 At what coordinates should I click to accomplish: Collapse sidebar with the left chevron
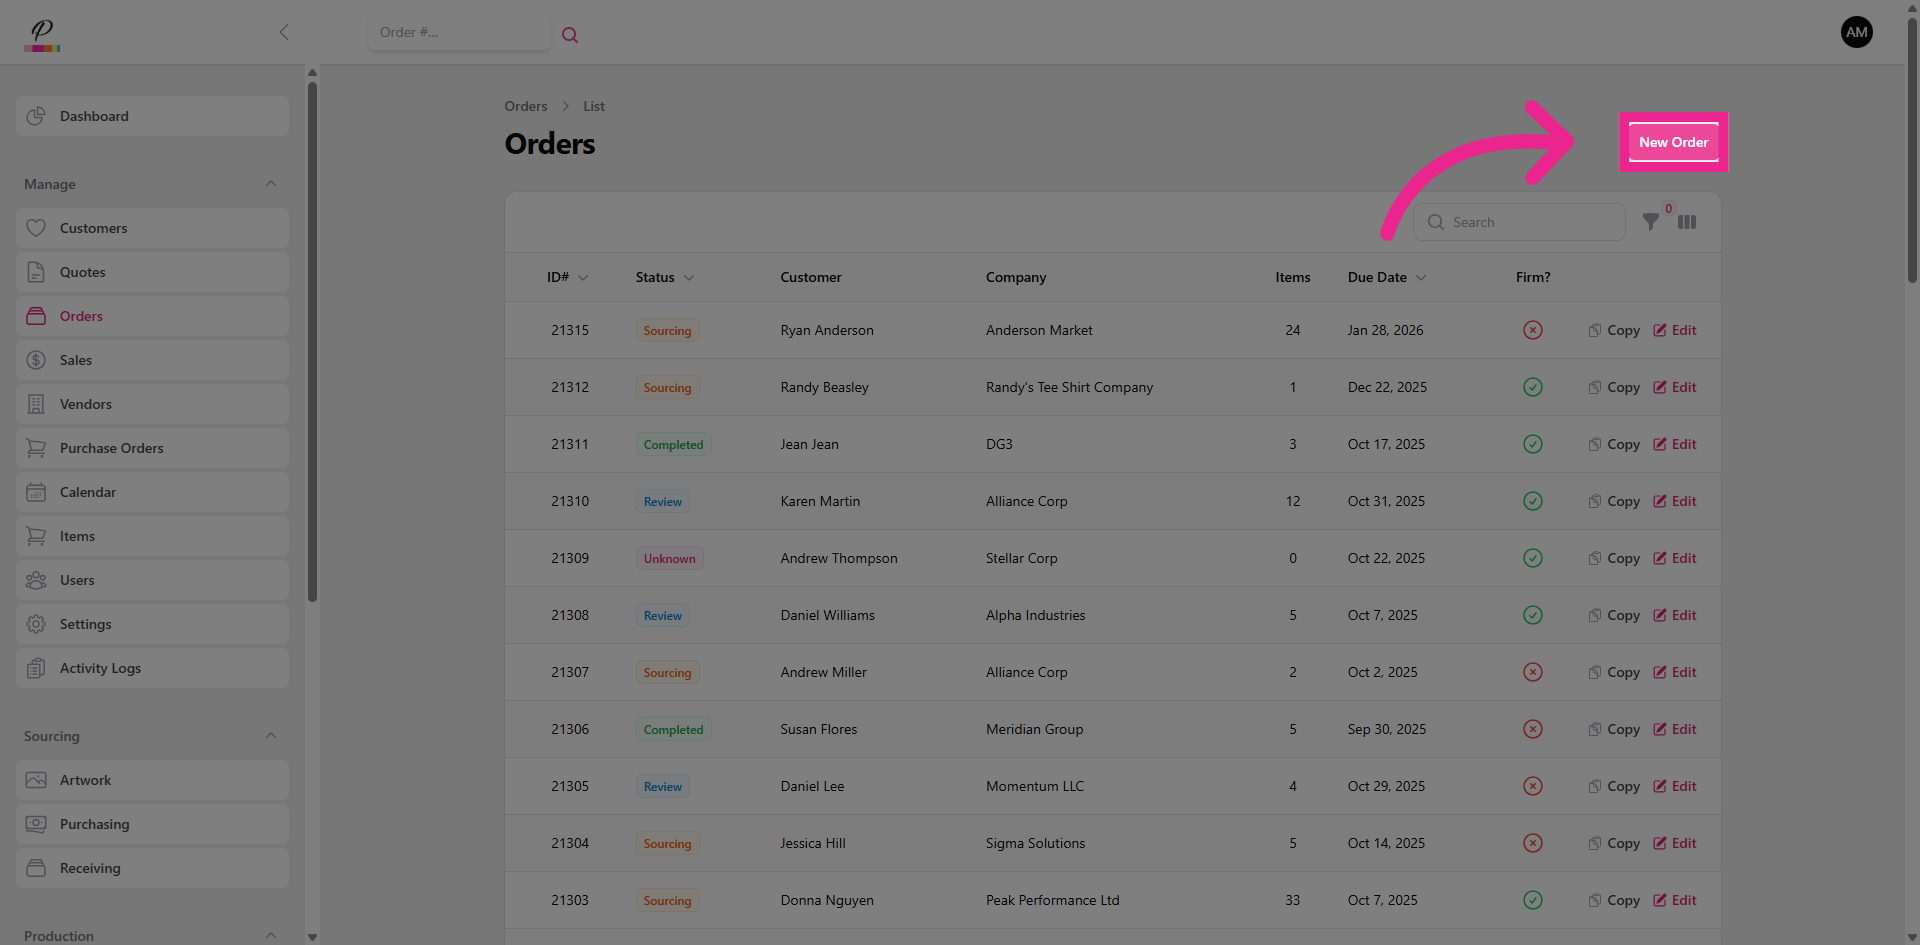pos(284,32)
